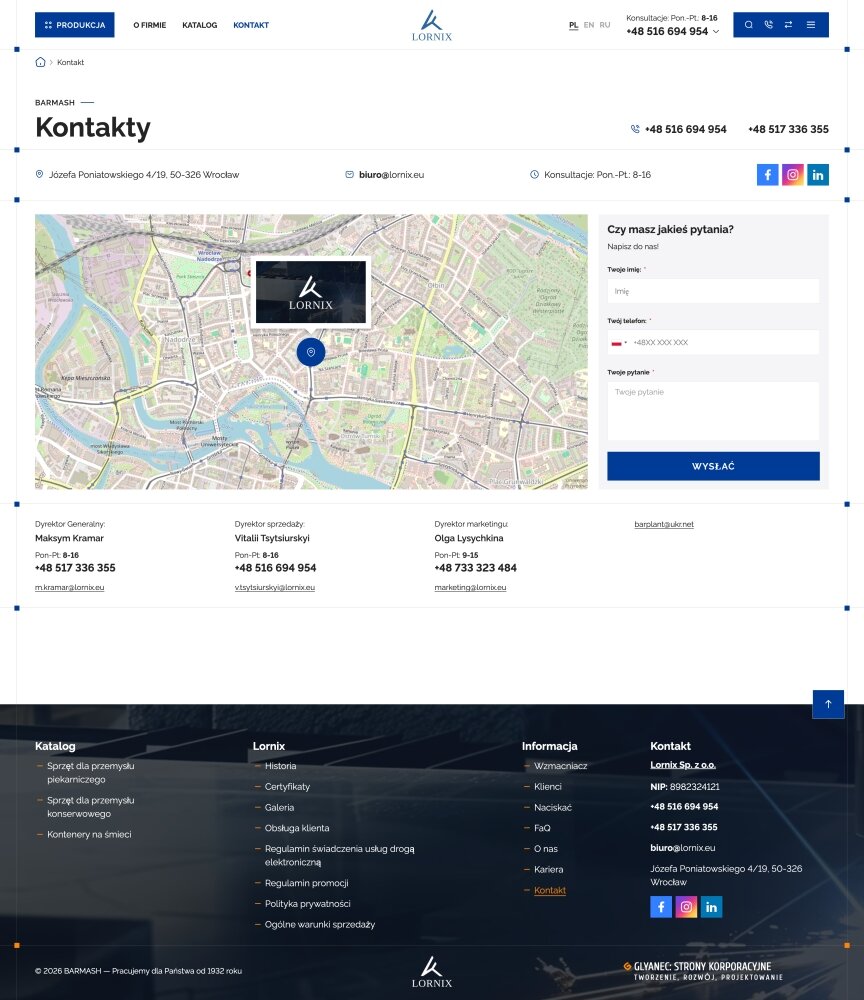Click the Lornix logo in the top header

[x=432, y=26]
